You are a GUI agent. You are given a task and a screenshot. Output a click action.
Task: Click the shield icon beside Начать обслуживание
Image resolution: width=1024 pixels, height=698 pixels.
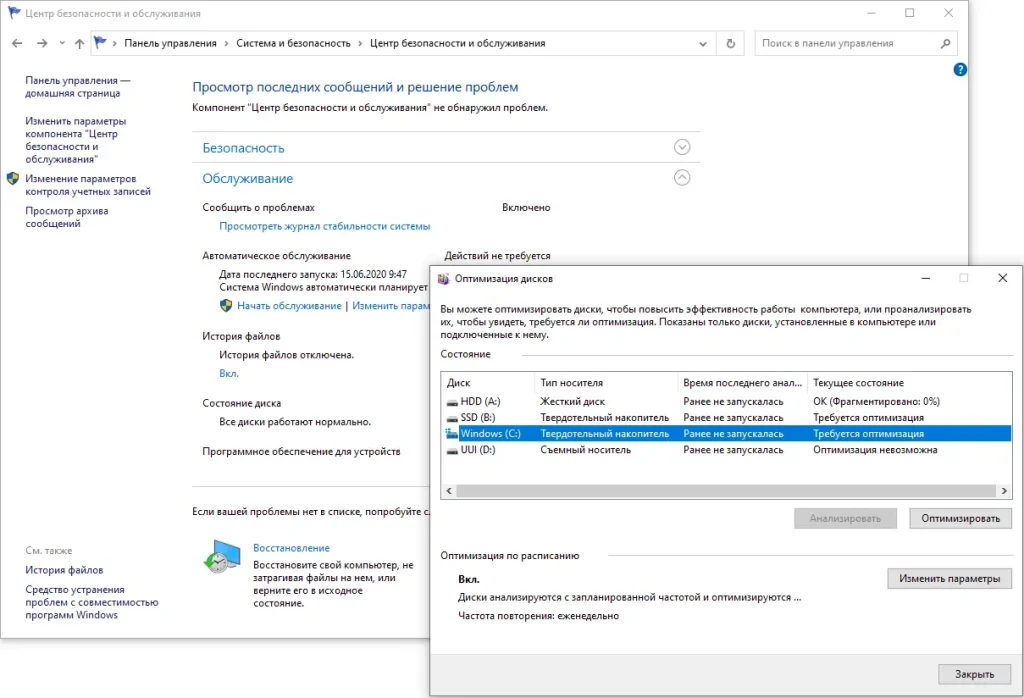click(x=226, y=305)
